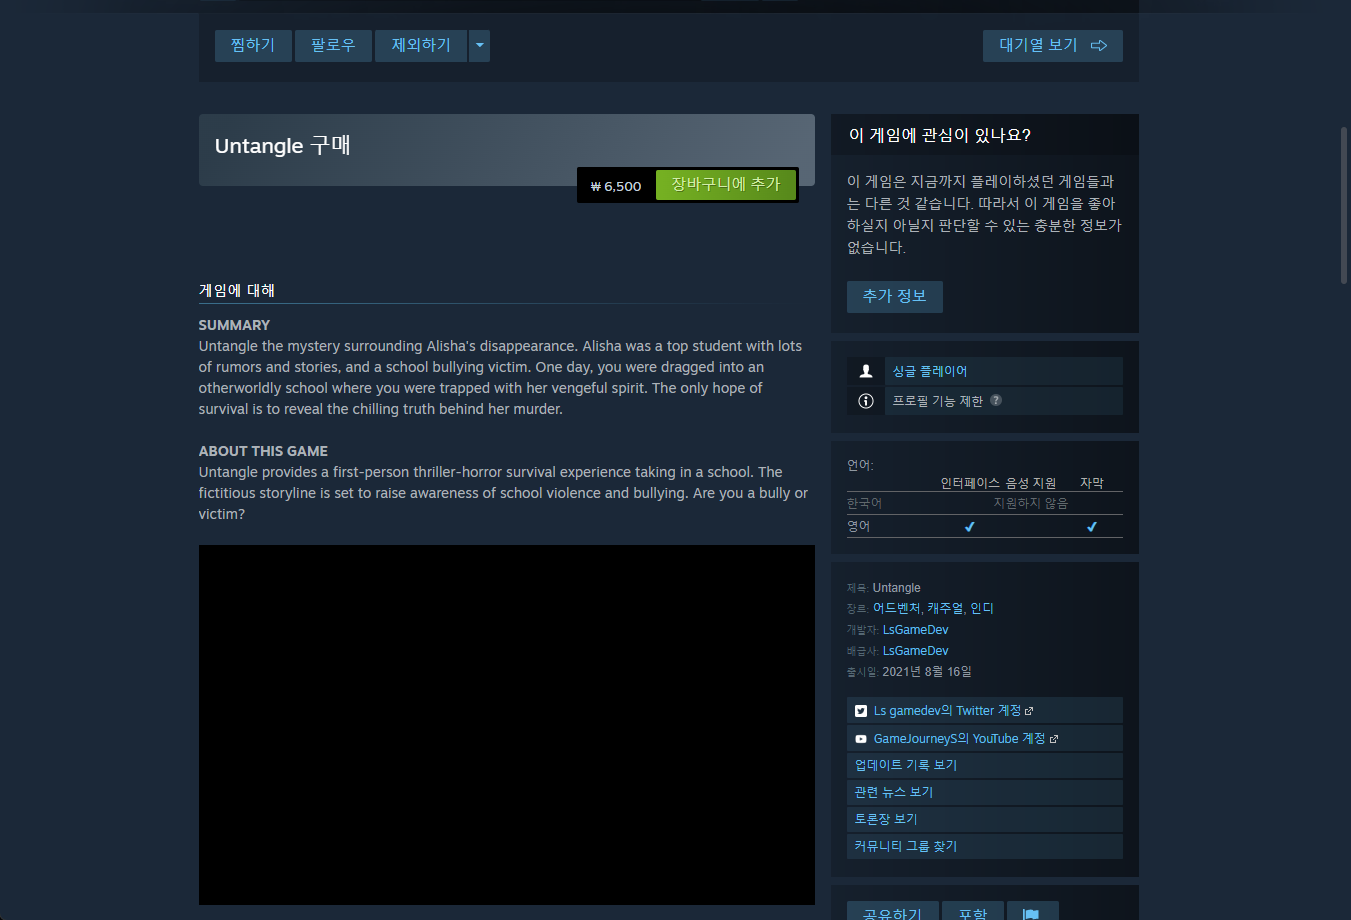Open the 캐주얼 genre link

(x=945, y=608)
